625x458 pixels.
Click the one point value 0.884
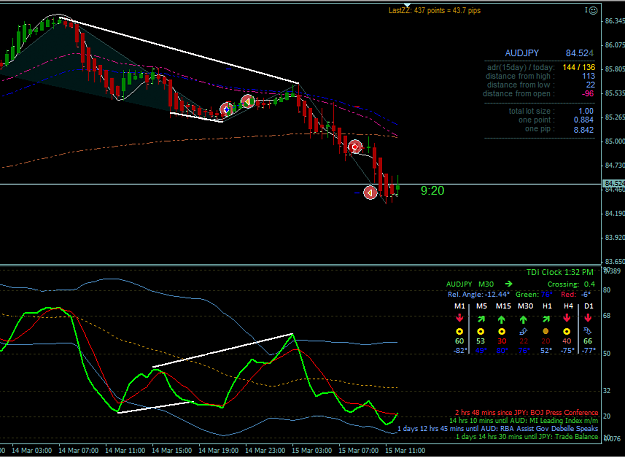point(584,120)
